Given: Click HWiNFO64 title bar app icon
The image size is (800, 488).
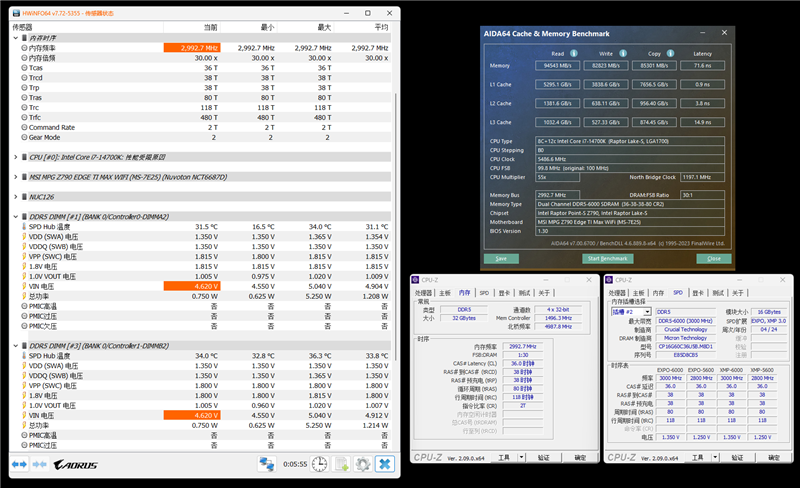Looking at the screenshot, I should 16,13.
